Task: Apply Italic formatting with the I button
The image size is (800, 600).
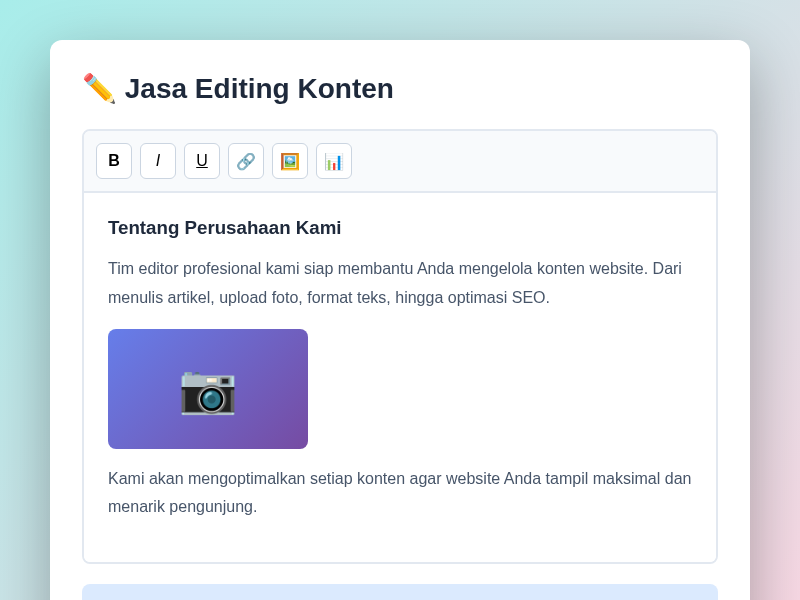Action: [158, 161]
